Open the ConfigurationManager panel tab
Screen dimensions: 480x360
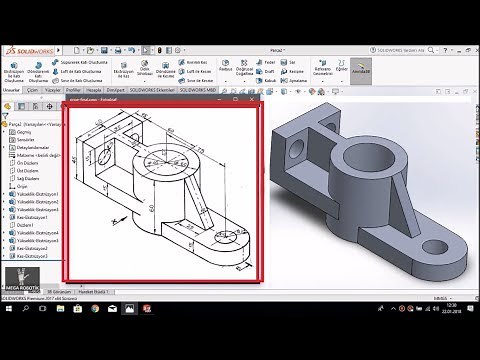tap(36, 106)
